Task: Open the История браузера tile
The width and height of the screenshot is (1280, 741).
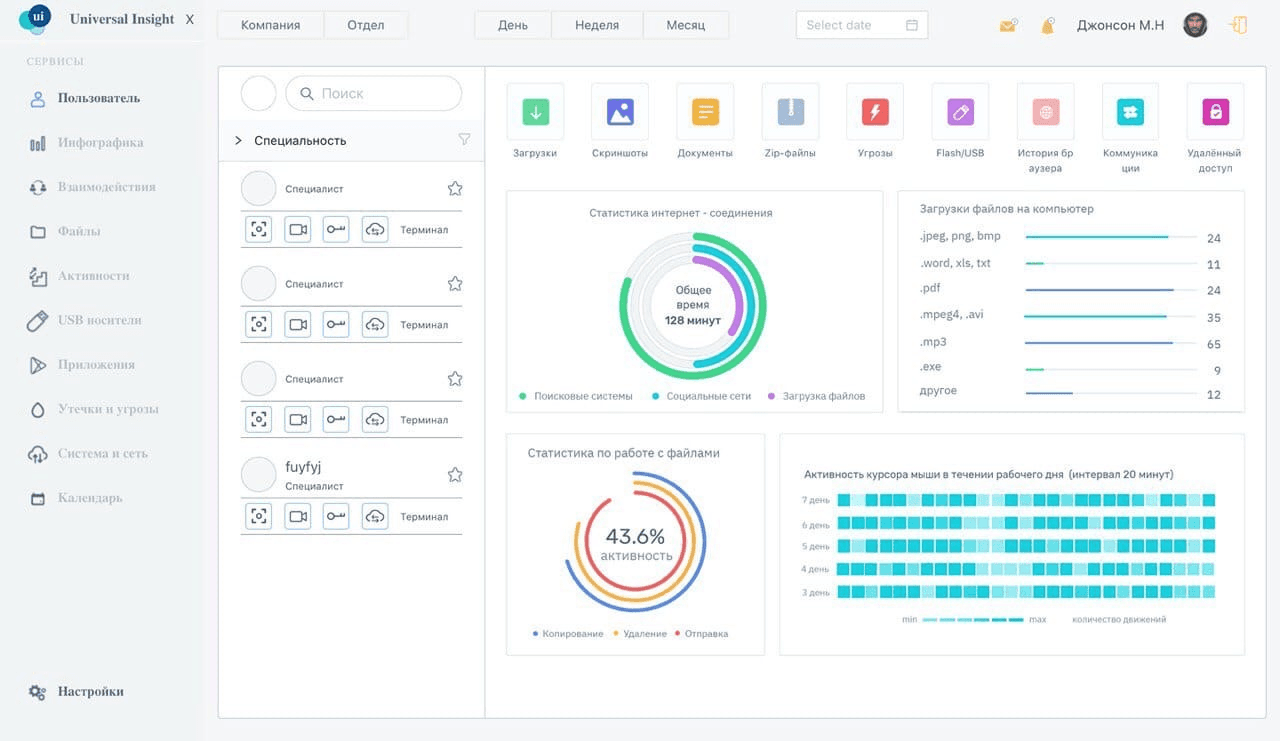Action: [x=1045, y=112]
